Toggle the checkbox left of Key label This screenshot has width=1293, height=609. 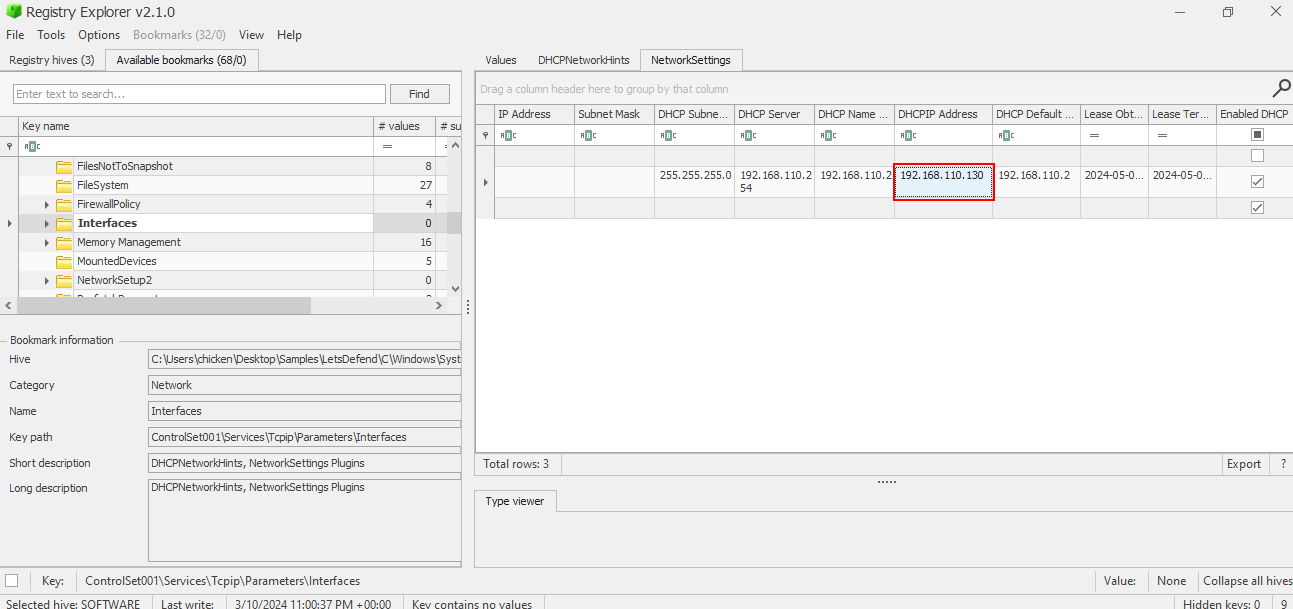(x=12, y=581)
